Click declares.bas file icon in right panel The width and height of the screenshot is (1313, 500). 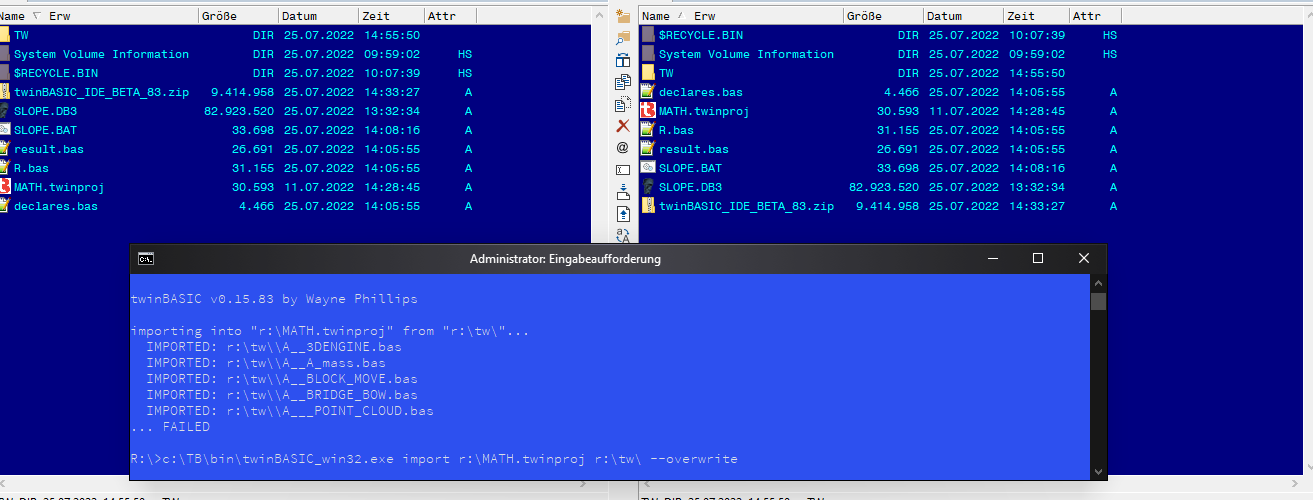click(648, 92)
